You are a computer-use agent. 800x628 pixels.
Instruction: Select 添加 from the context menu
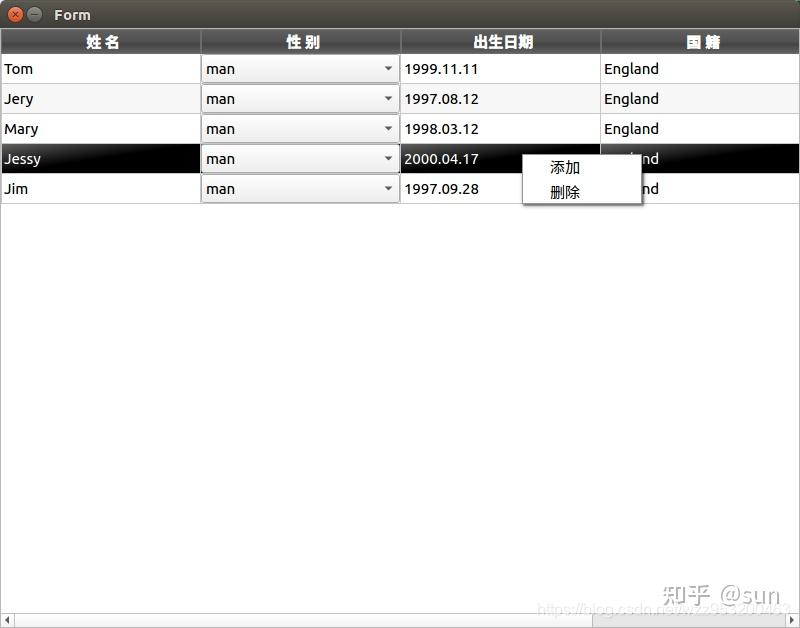[564, 168]
